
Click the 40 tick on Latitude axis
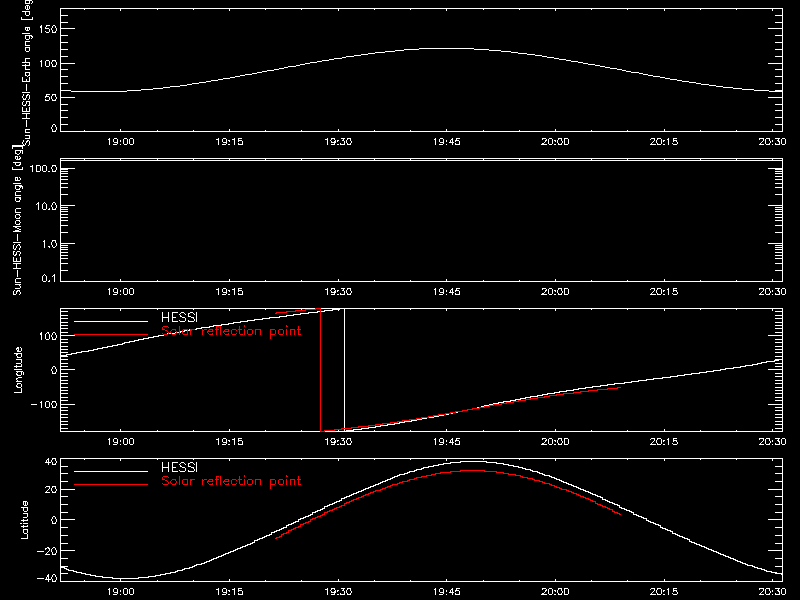point(51,462)
